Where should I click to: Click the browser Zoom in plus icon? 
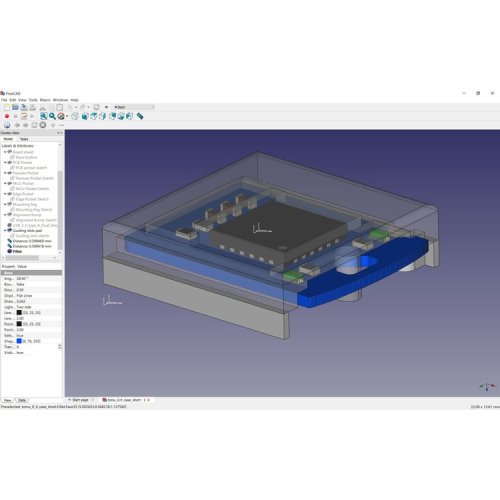[53, 125]
